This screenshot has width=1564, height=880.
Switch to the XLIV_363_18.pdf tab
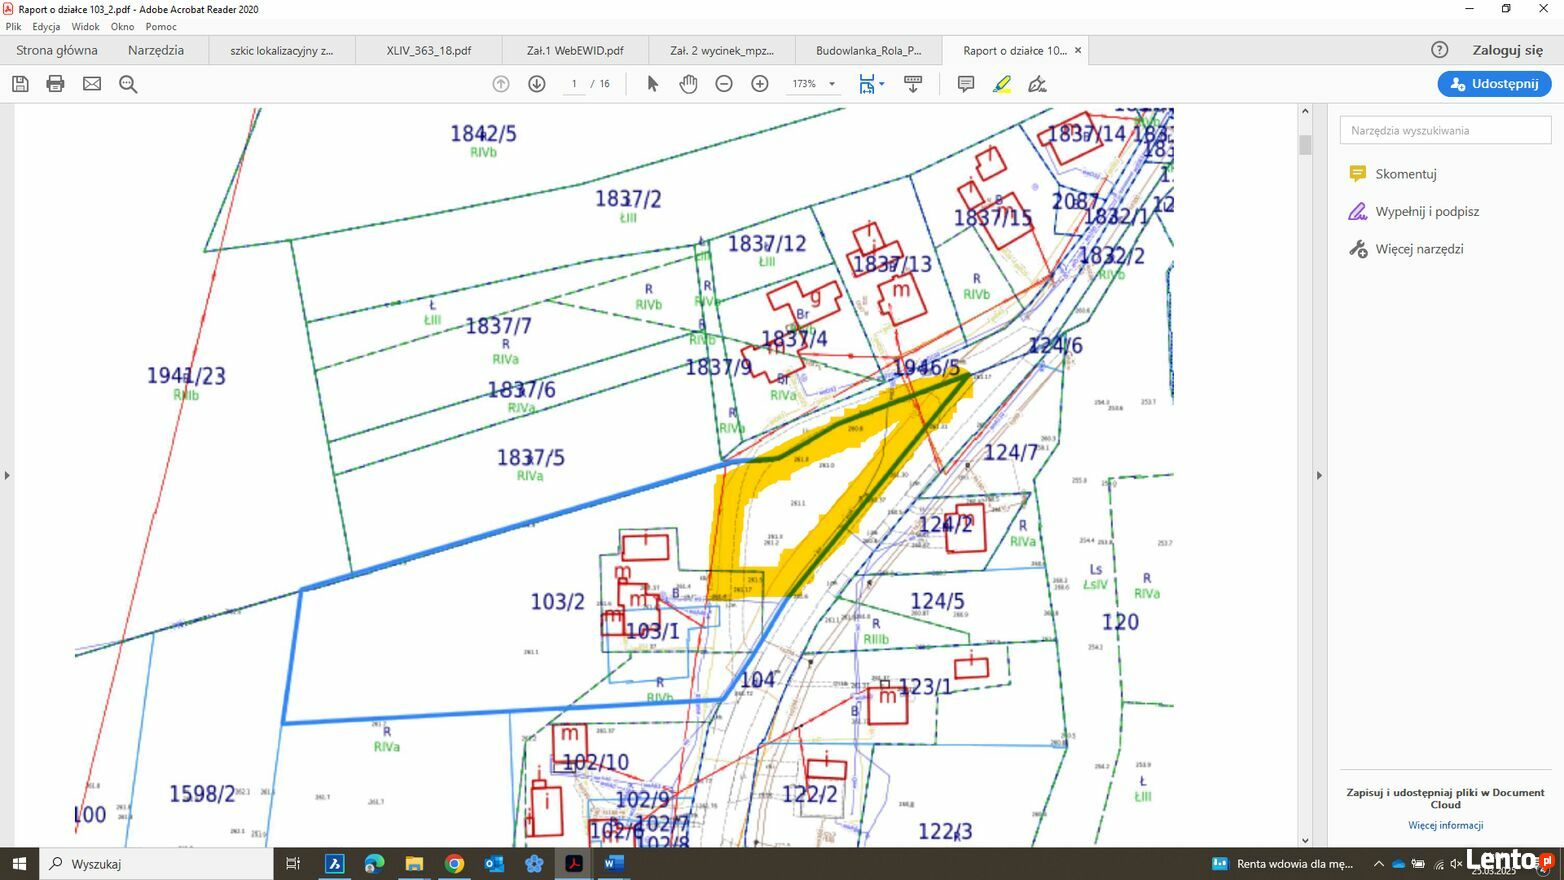429,50
